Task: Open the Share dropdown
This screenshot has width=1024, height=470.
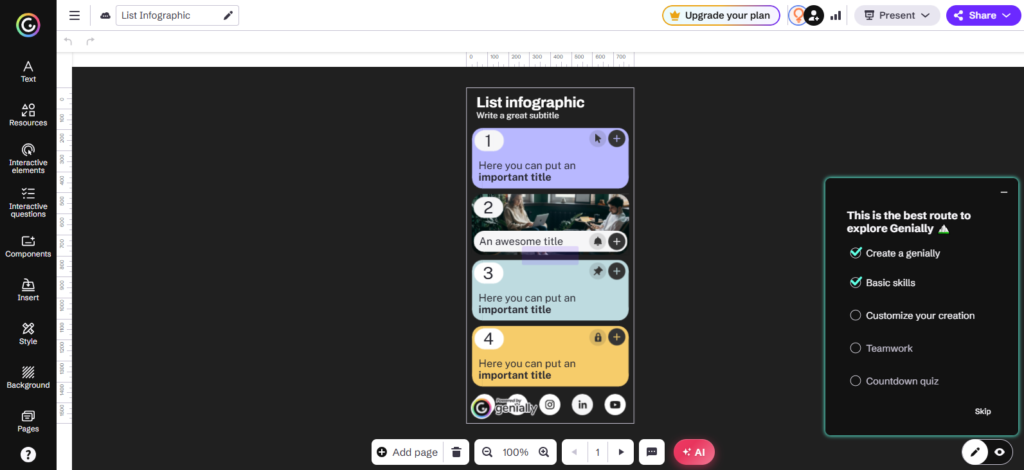Action: [x=982, y=16]
